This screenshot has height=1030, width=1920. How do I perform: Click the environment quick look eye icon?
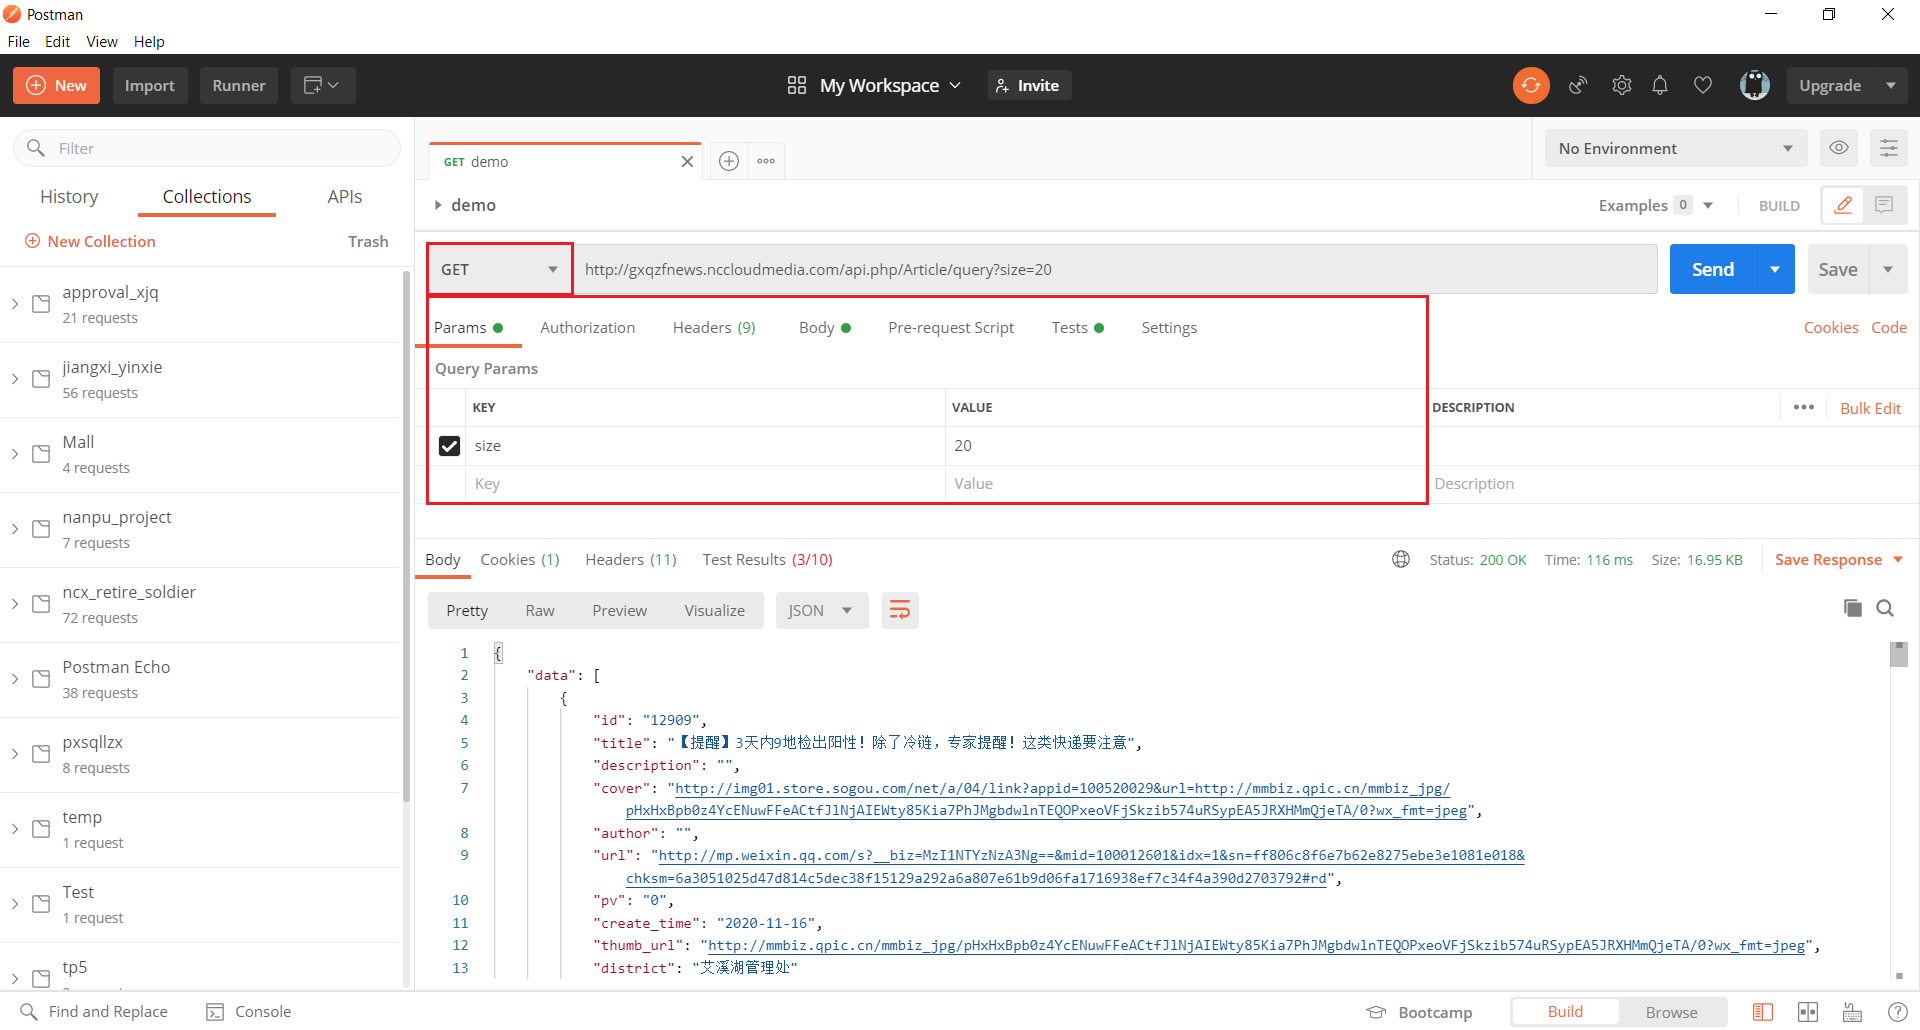click(x=1838, y=148)
